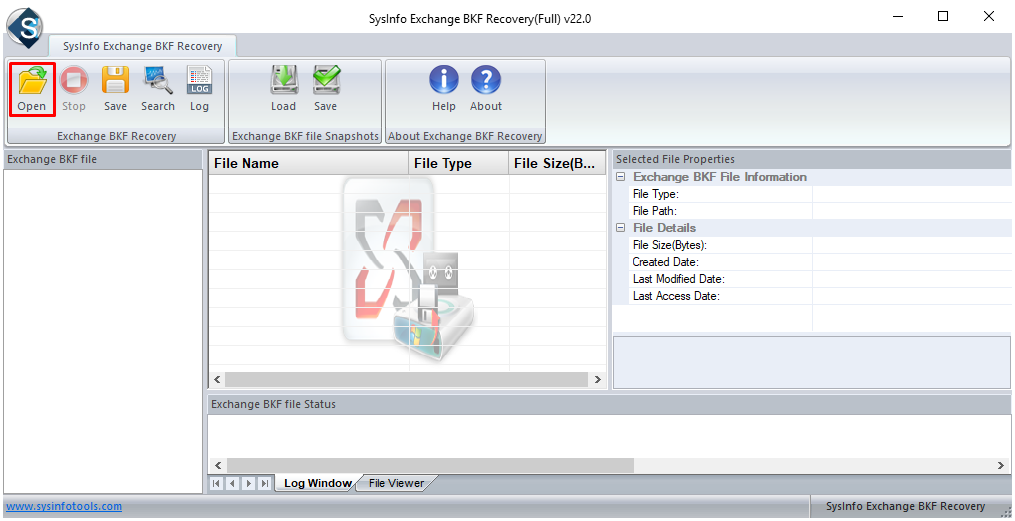Image resolution: width=1015 pixels, height=521 pixels.
Task: Click status log scrollbar right arrow
Action: [x=1001, y=465]
